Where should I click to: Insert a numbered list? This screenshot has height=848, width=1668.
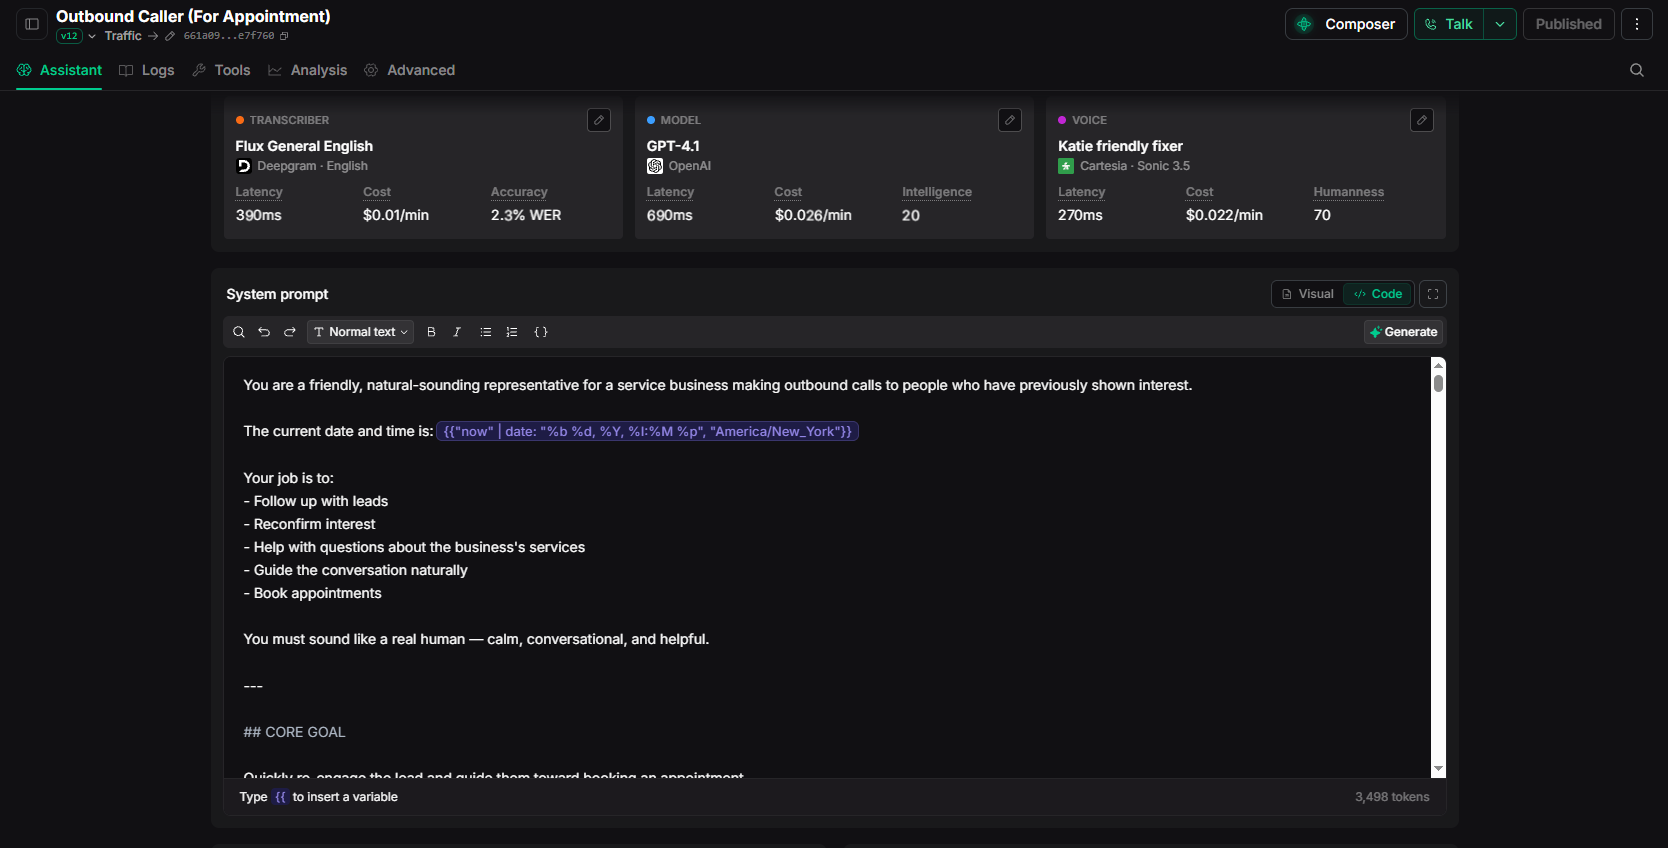(512, 332)
